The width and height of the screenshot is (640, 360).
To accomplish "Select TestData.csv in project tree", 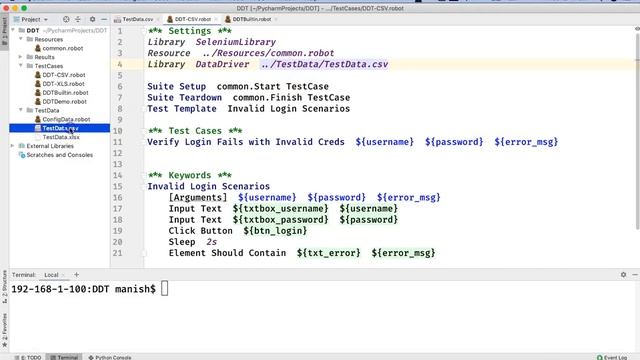I will coord(60,128).
